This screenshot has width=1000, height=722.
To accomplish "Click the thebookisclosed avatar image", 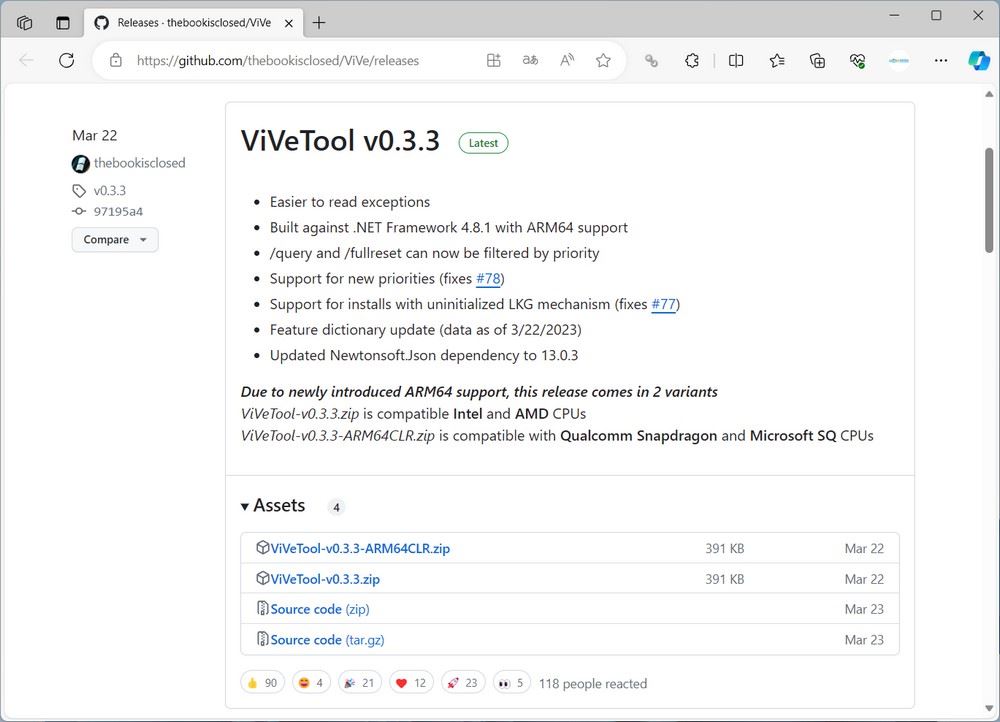I will pyautogui.click(x=80, y=164).
